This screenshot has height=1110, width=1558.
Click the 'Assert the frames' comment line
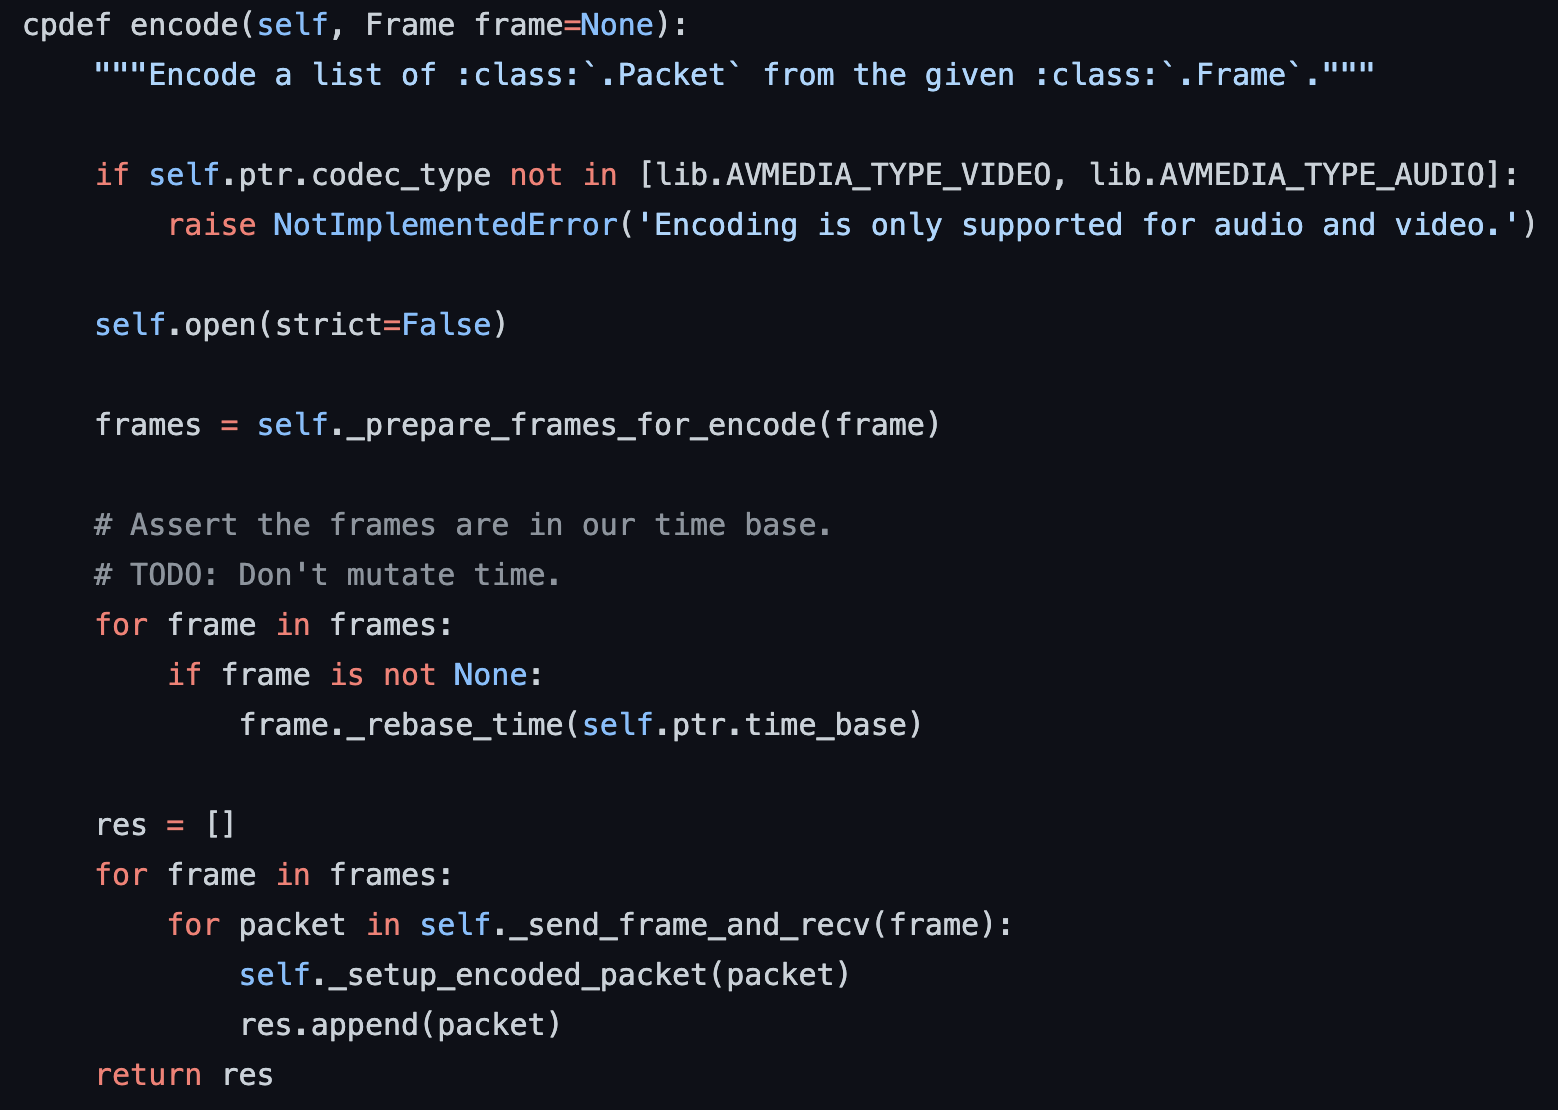[463, 525]
